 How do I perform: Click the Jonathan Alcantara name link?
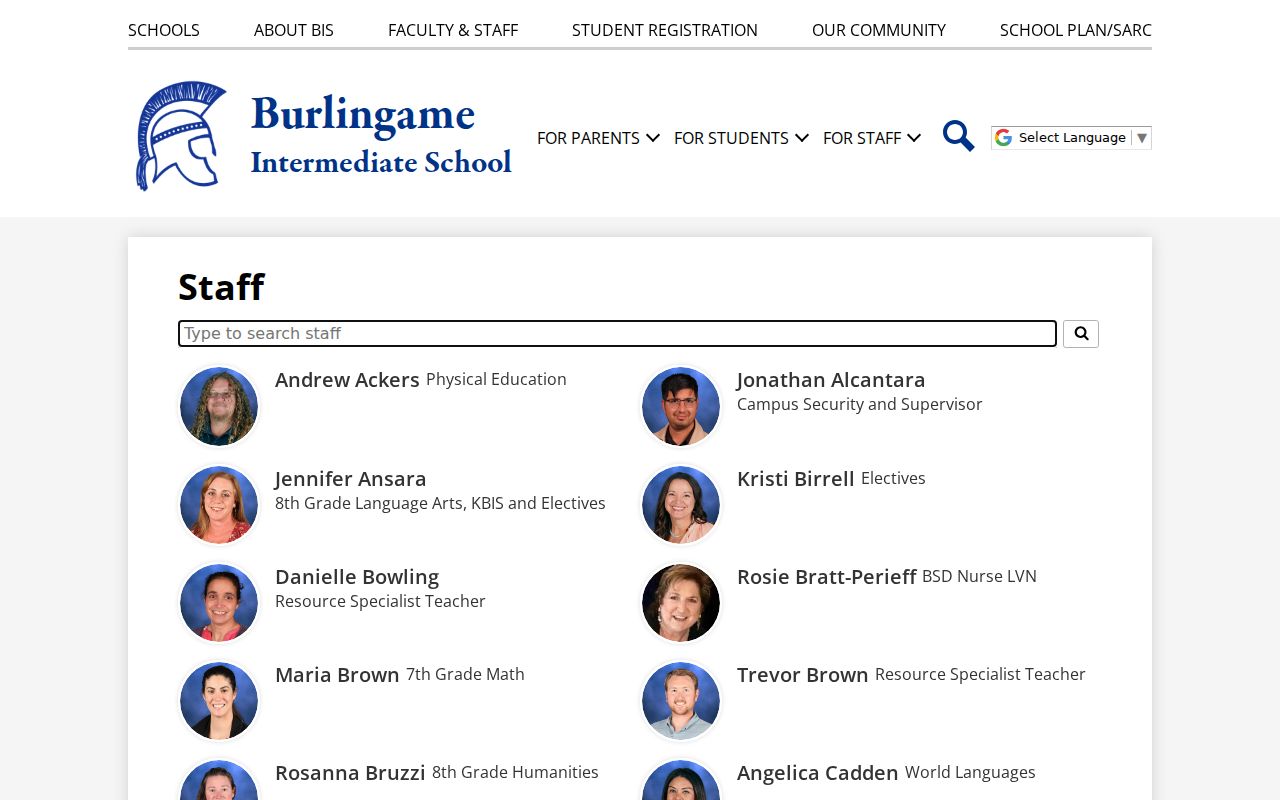[x=831, y=380]
